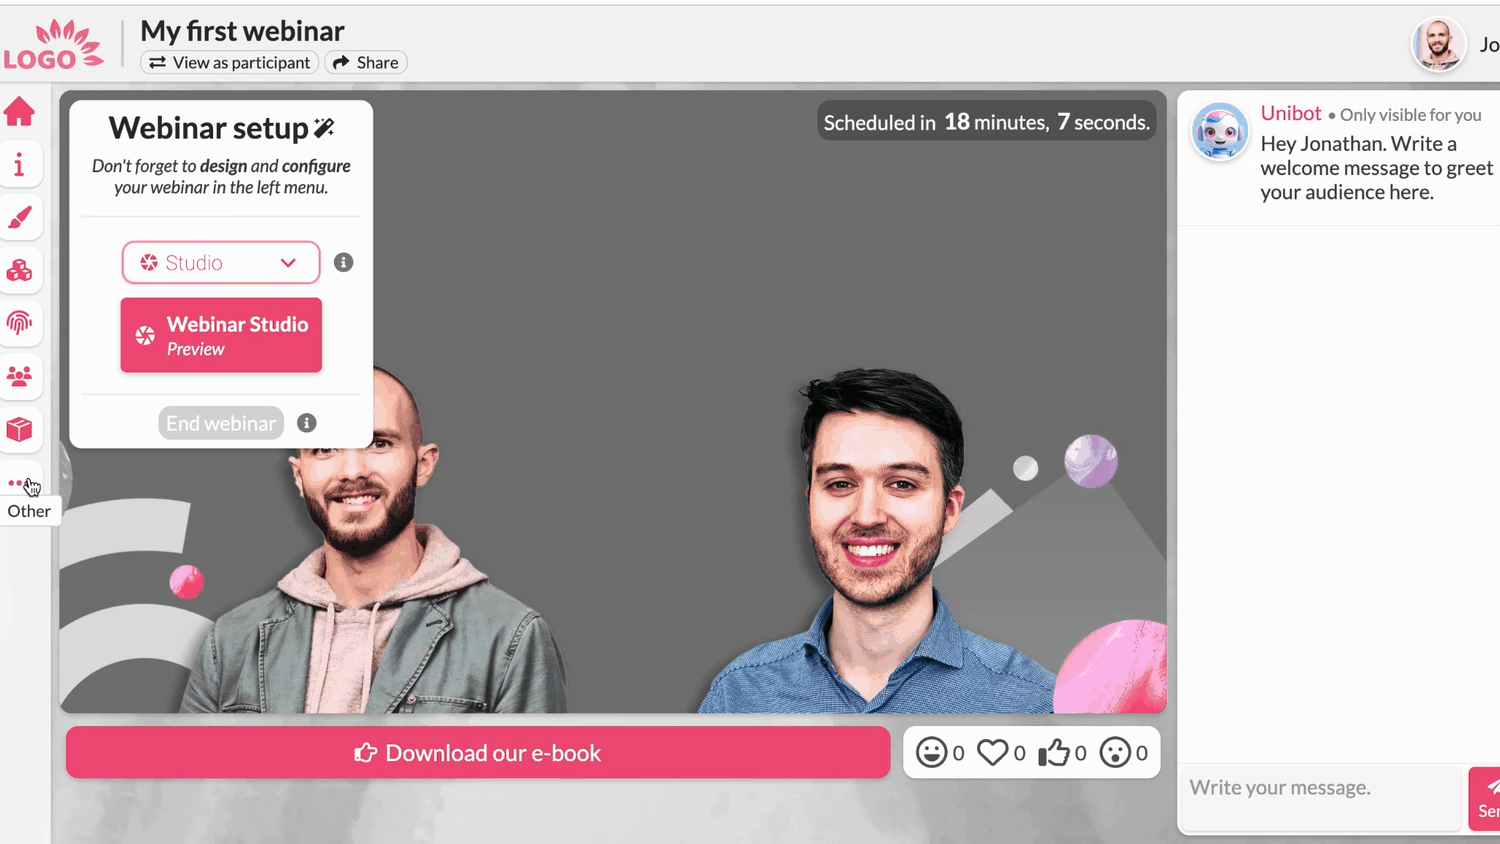Screen dimensions: 1500x844
Task: Click the info sidebar icon
Action: 21,165
